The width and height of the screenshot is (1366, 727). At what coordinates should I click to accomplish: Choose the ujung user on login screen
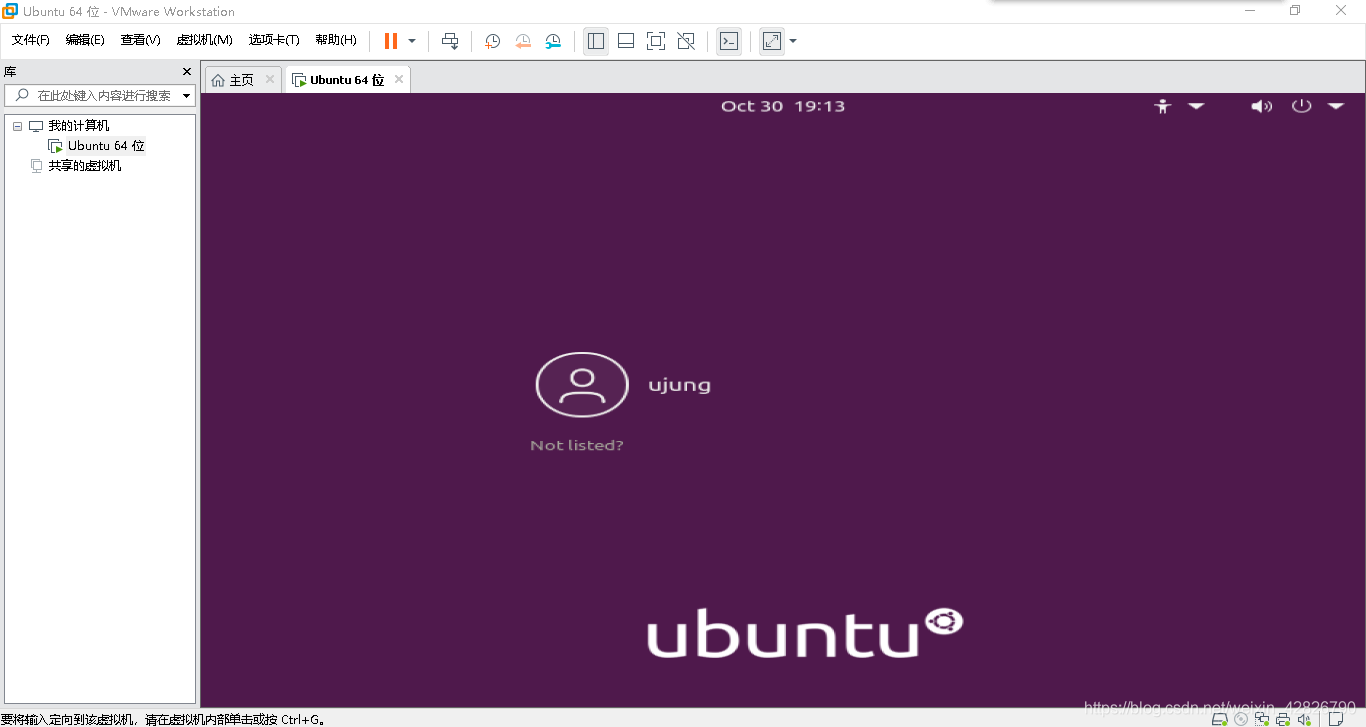click(x=679, y=385)
